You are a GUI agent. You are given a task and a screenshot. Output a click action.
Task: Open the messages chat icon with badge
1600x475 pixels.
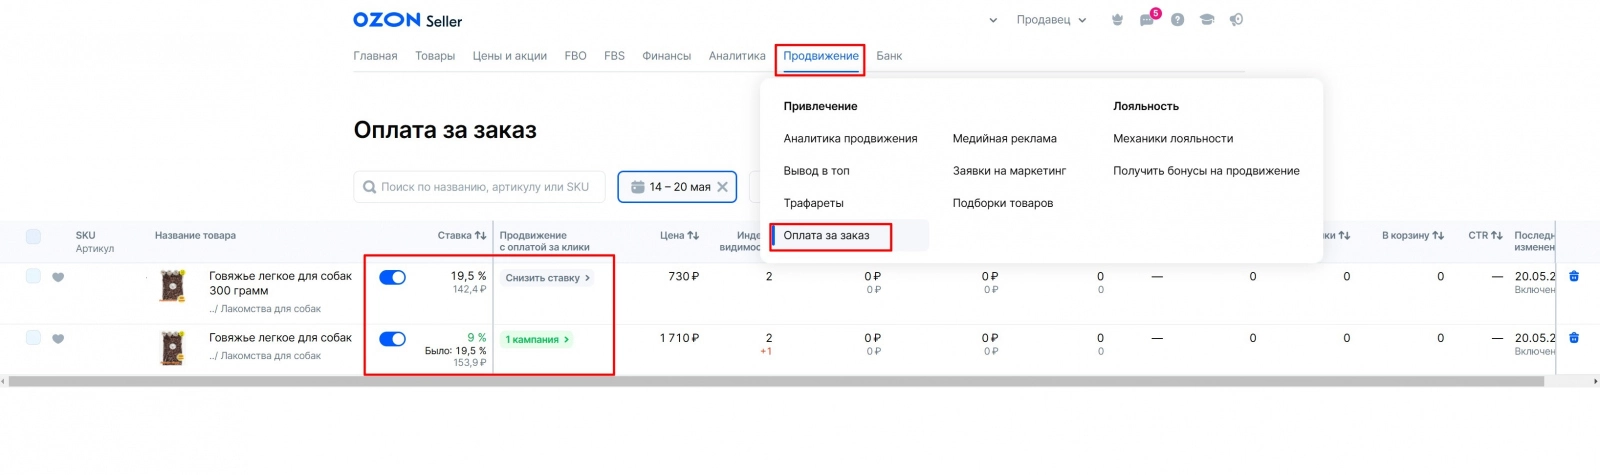(x=1147, y=19)
